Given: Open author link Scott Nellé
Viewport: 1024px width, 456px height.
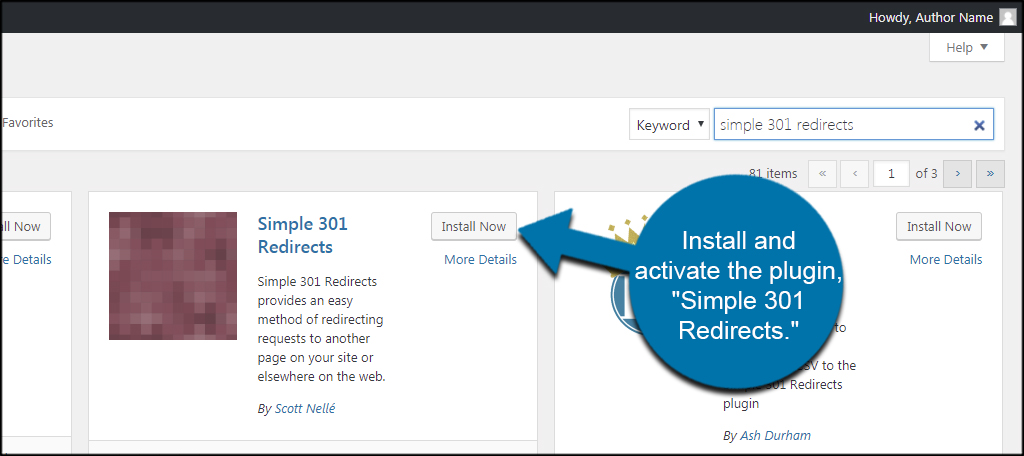Looking at the screenshot, I should tap(305, 409).
